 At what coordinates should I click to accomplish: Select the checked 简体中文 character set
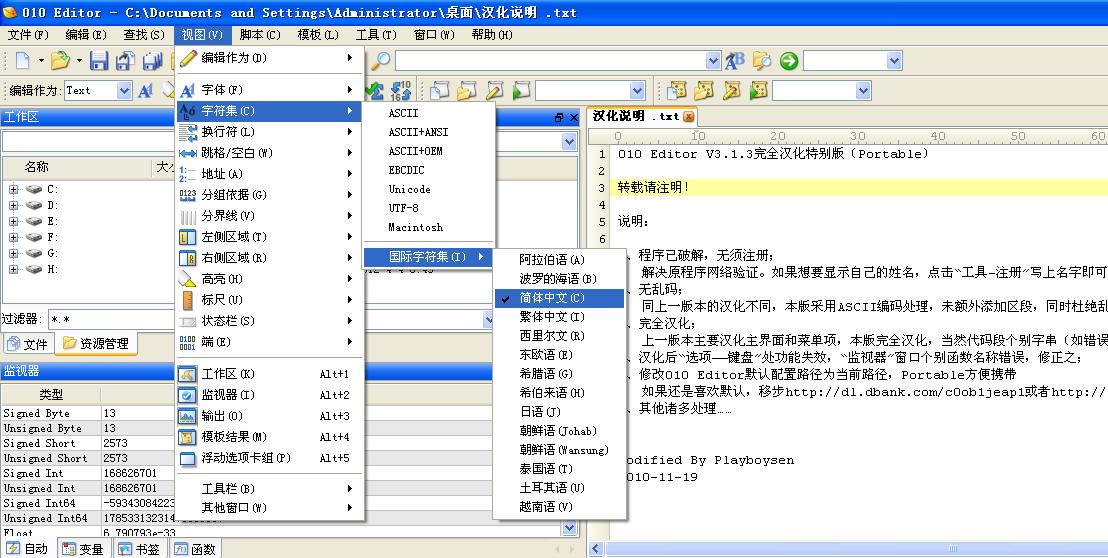click(559, 298)
